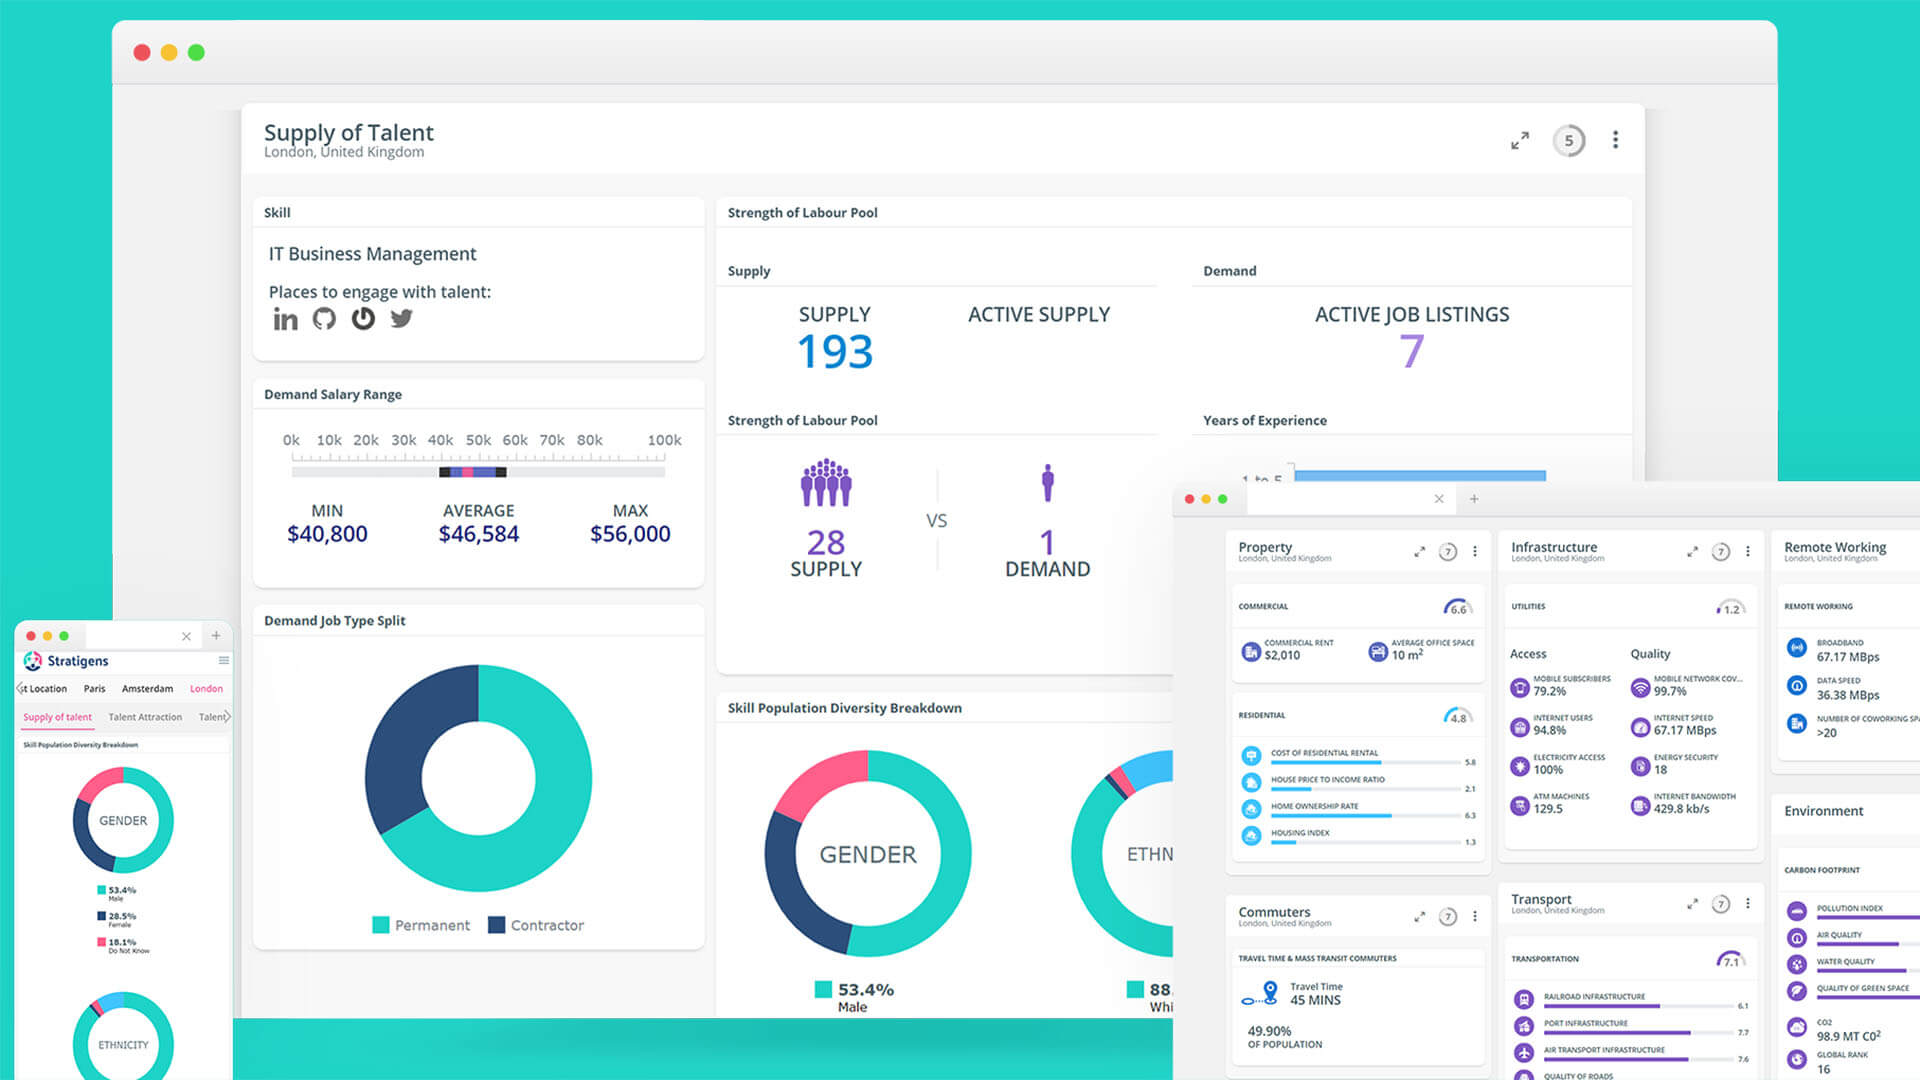Click the Air Transport Infrastructure plane icon
The image size is (1920, 1080).
[x=1524, y=1052]
